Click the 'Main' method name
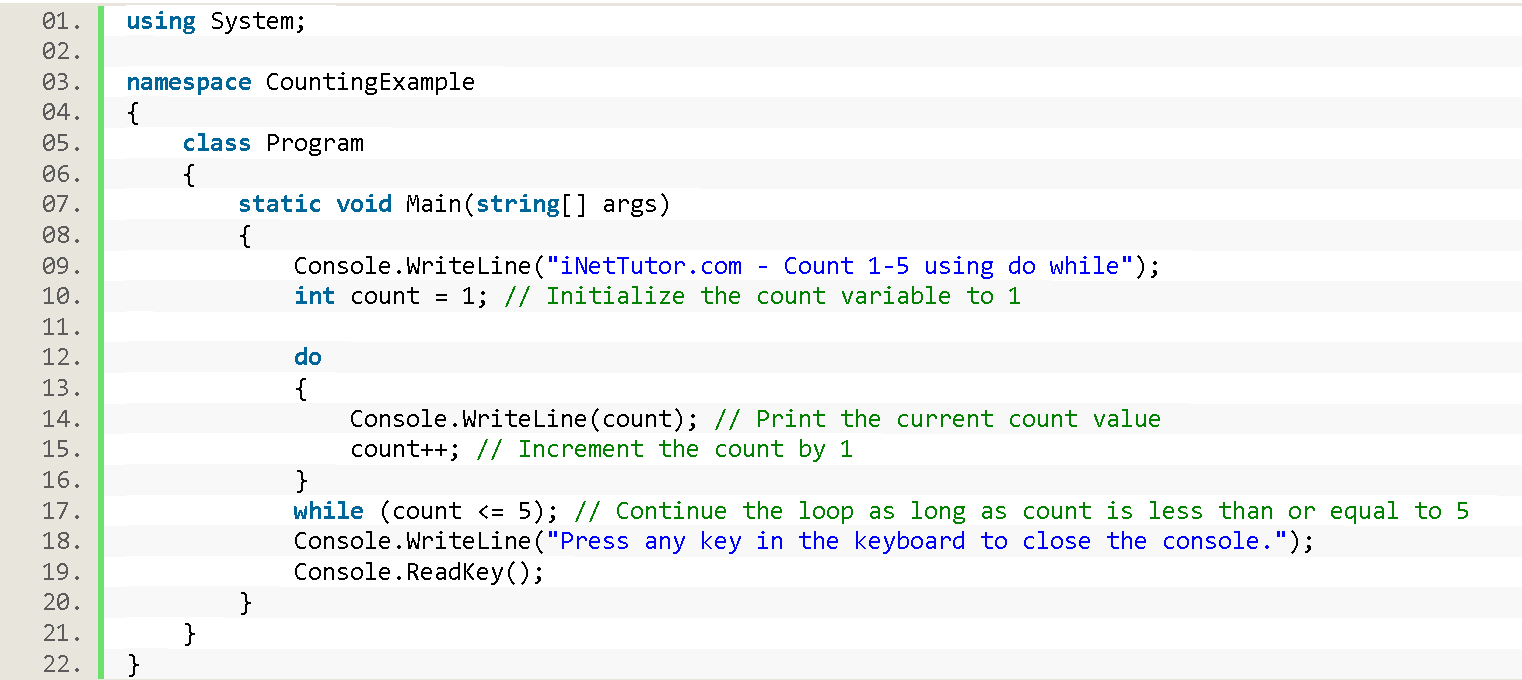The width and height of the screenshot is (1522, 680). coord(433,205)
